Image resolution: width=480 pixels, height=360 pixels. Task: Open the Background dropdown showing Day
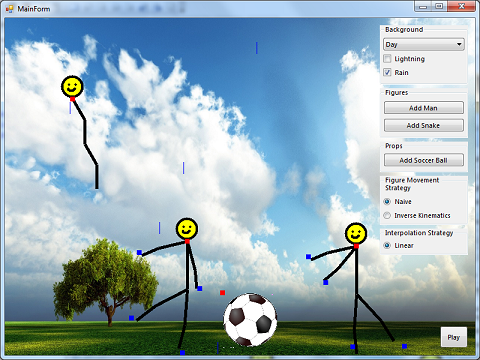[424, 44]
